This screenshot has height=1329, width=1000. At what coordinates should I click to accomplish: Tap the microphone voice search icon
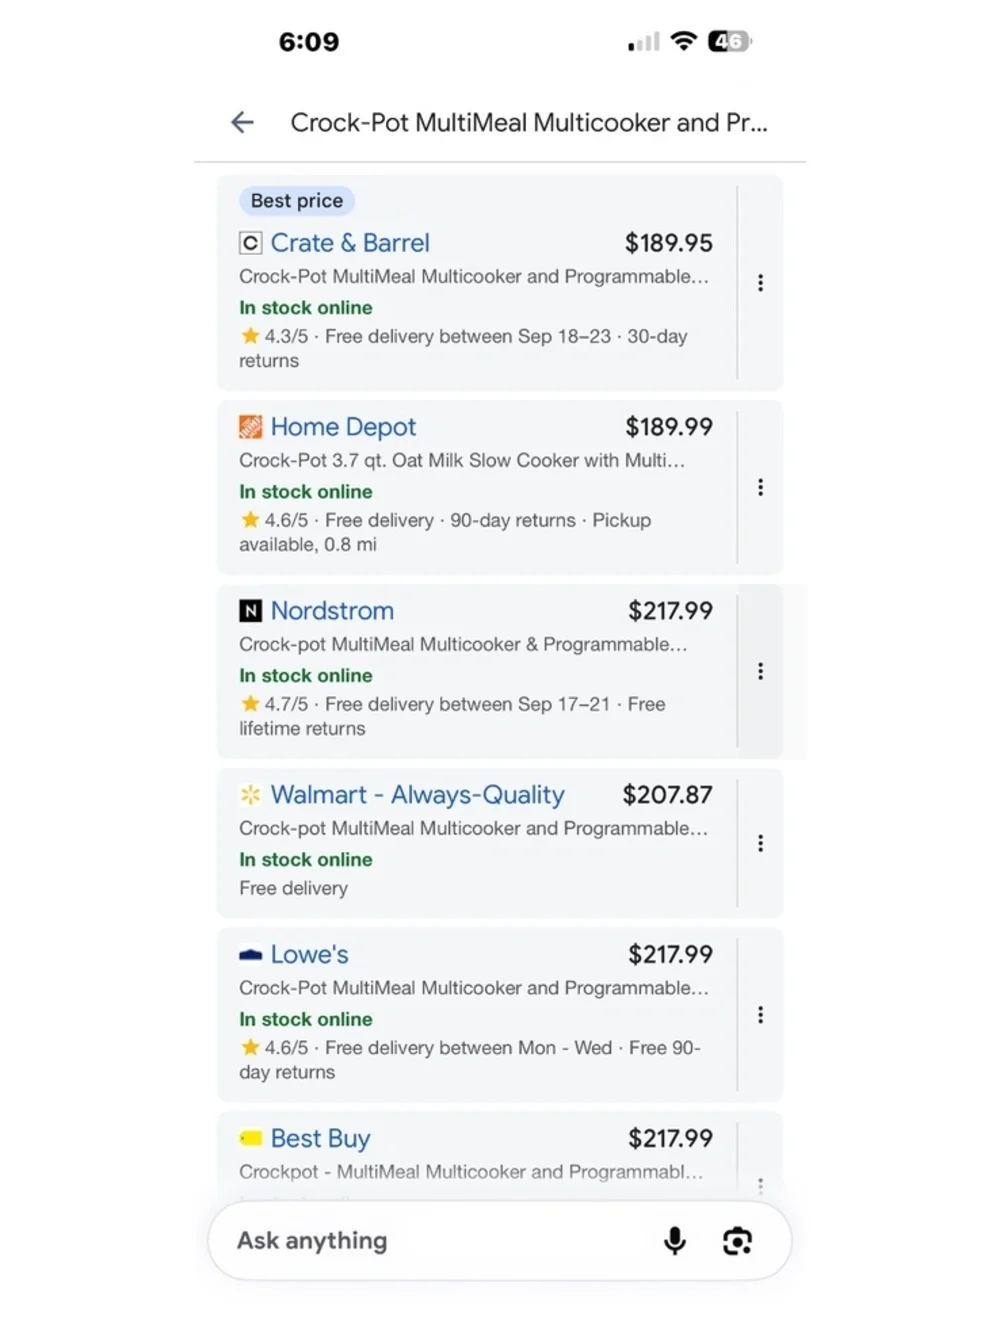(675, 1241)
